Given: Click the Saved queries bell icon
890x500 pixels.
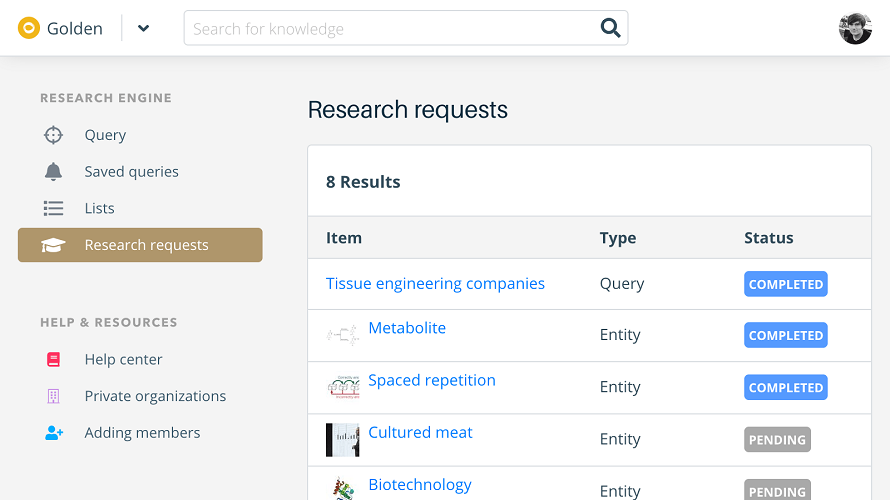Looking at the screenshot, I should tap(53, 171).
